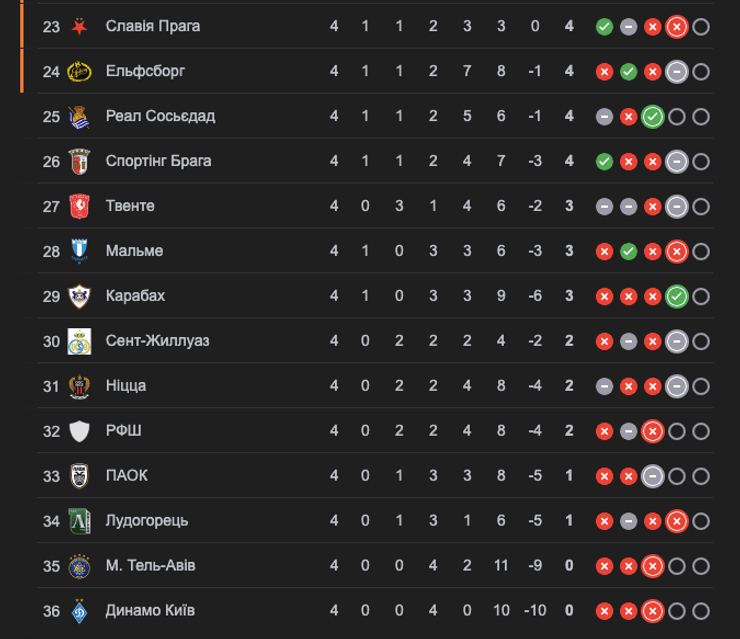
Task: Click the Мальме club crest
Action: 79,251
